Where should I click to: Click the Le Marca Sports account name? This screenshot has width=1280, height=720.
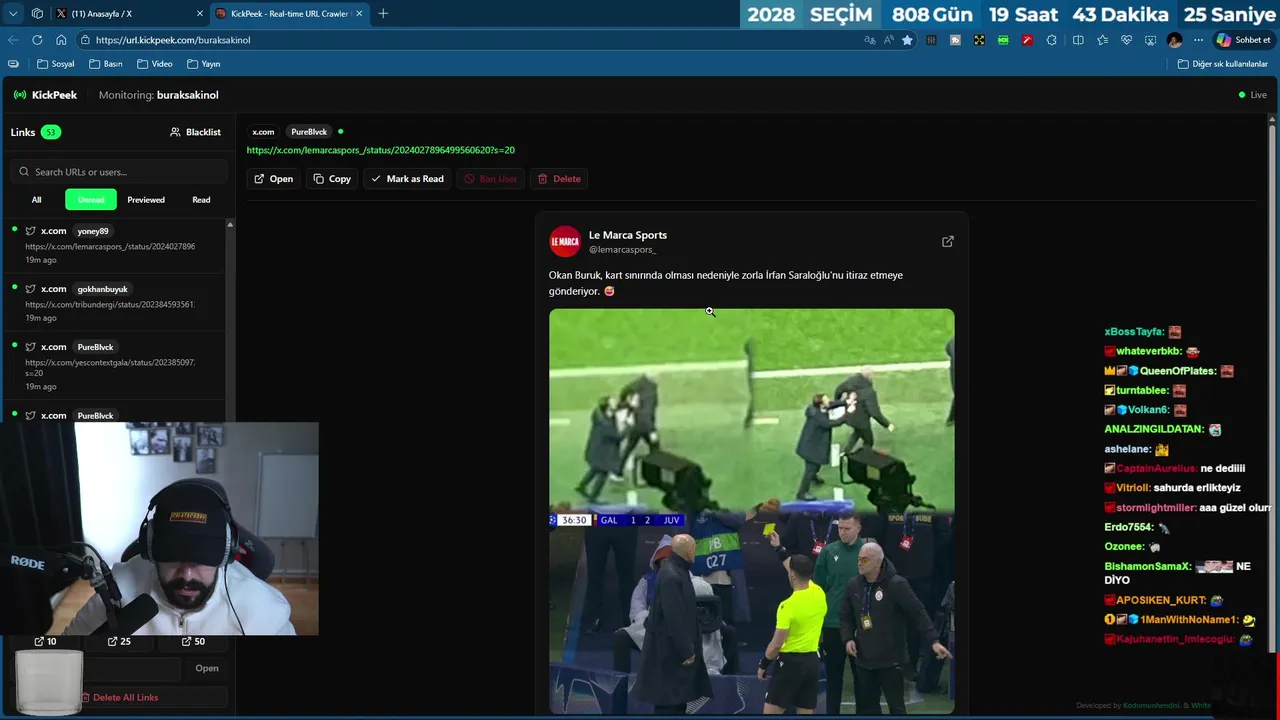628,235
